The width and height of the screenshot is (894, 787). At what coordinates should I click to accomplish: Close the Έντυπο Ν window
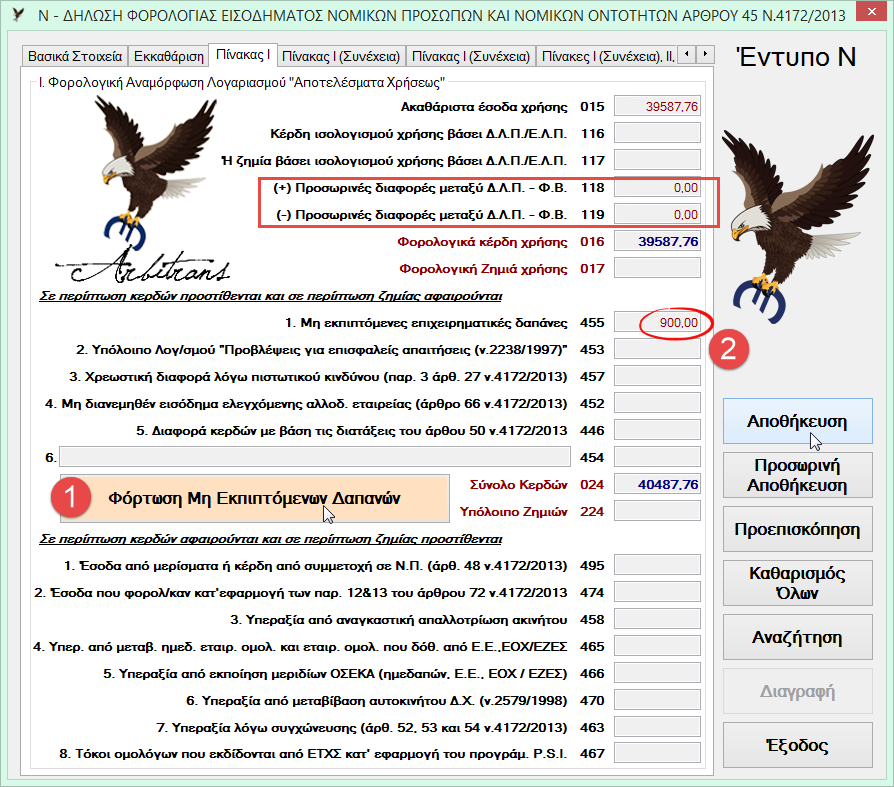point(871,11)
